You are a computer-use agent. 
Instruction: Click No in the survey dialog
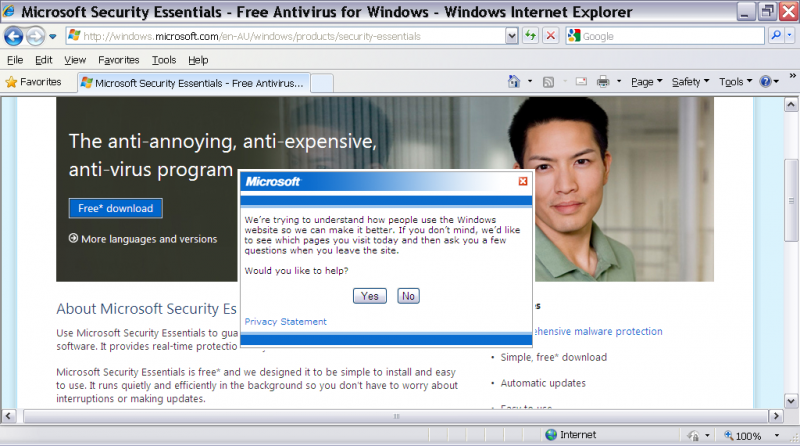click(408, 296)
